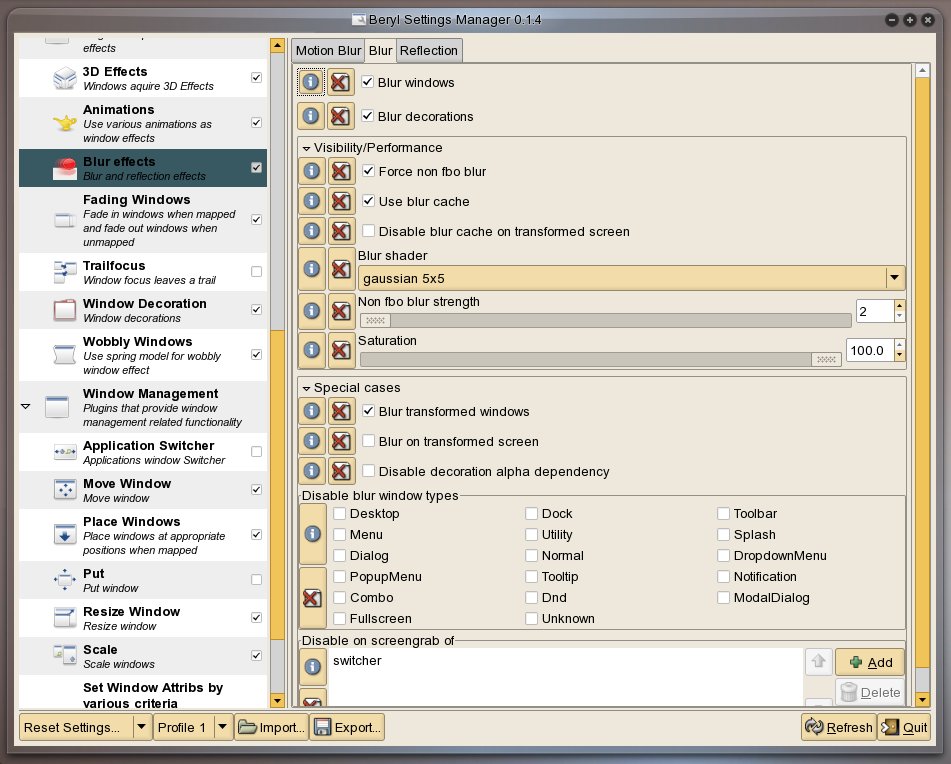Decrease Saturation with the down arrow
The image size is (951, 764).
[899, 355]
